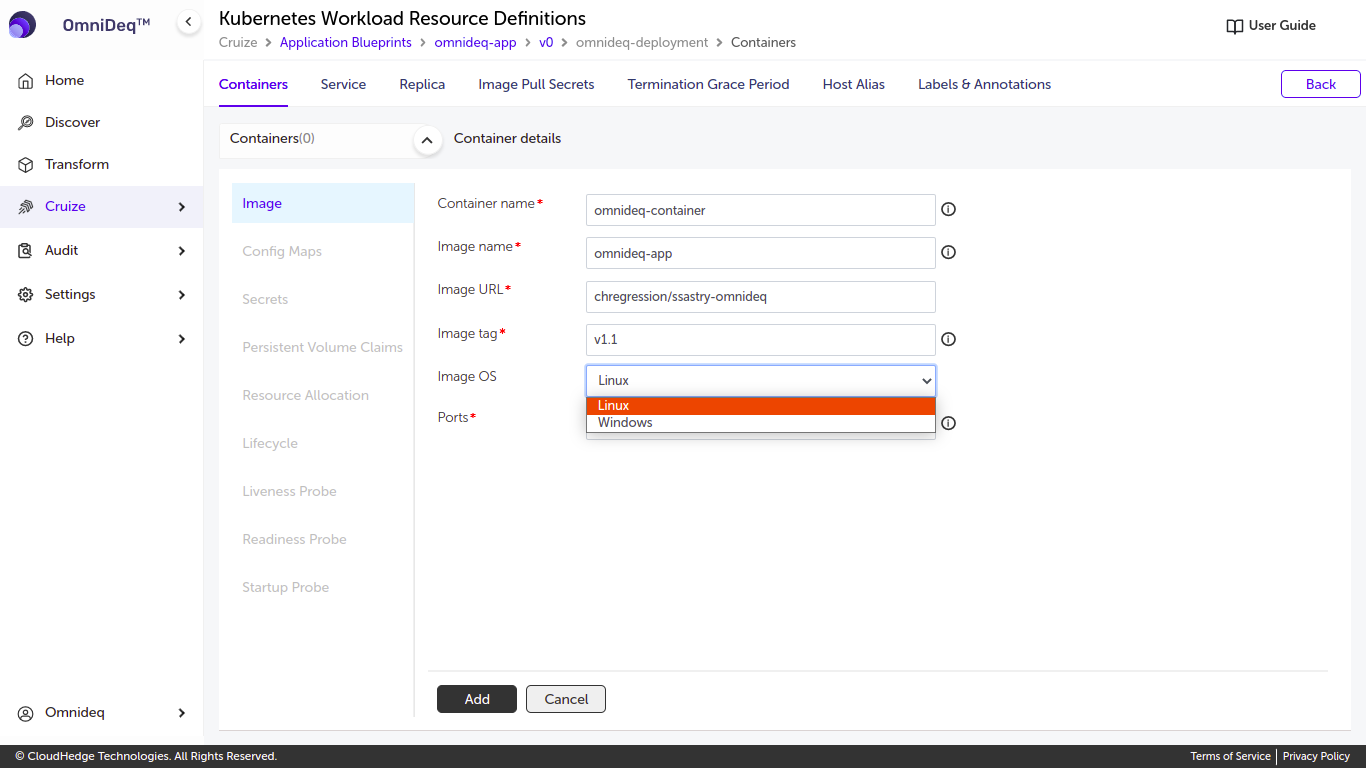Click the Back button
Screen dimensions: 1366x768
(x=1320, y=84)
